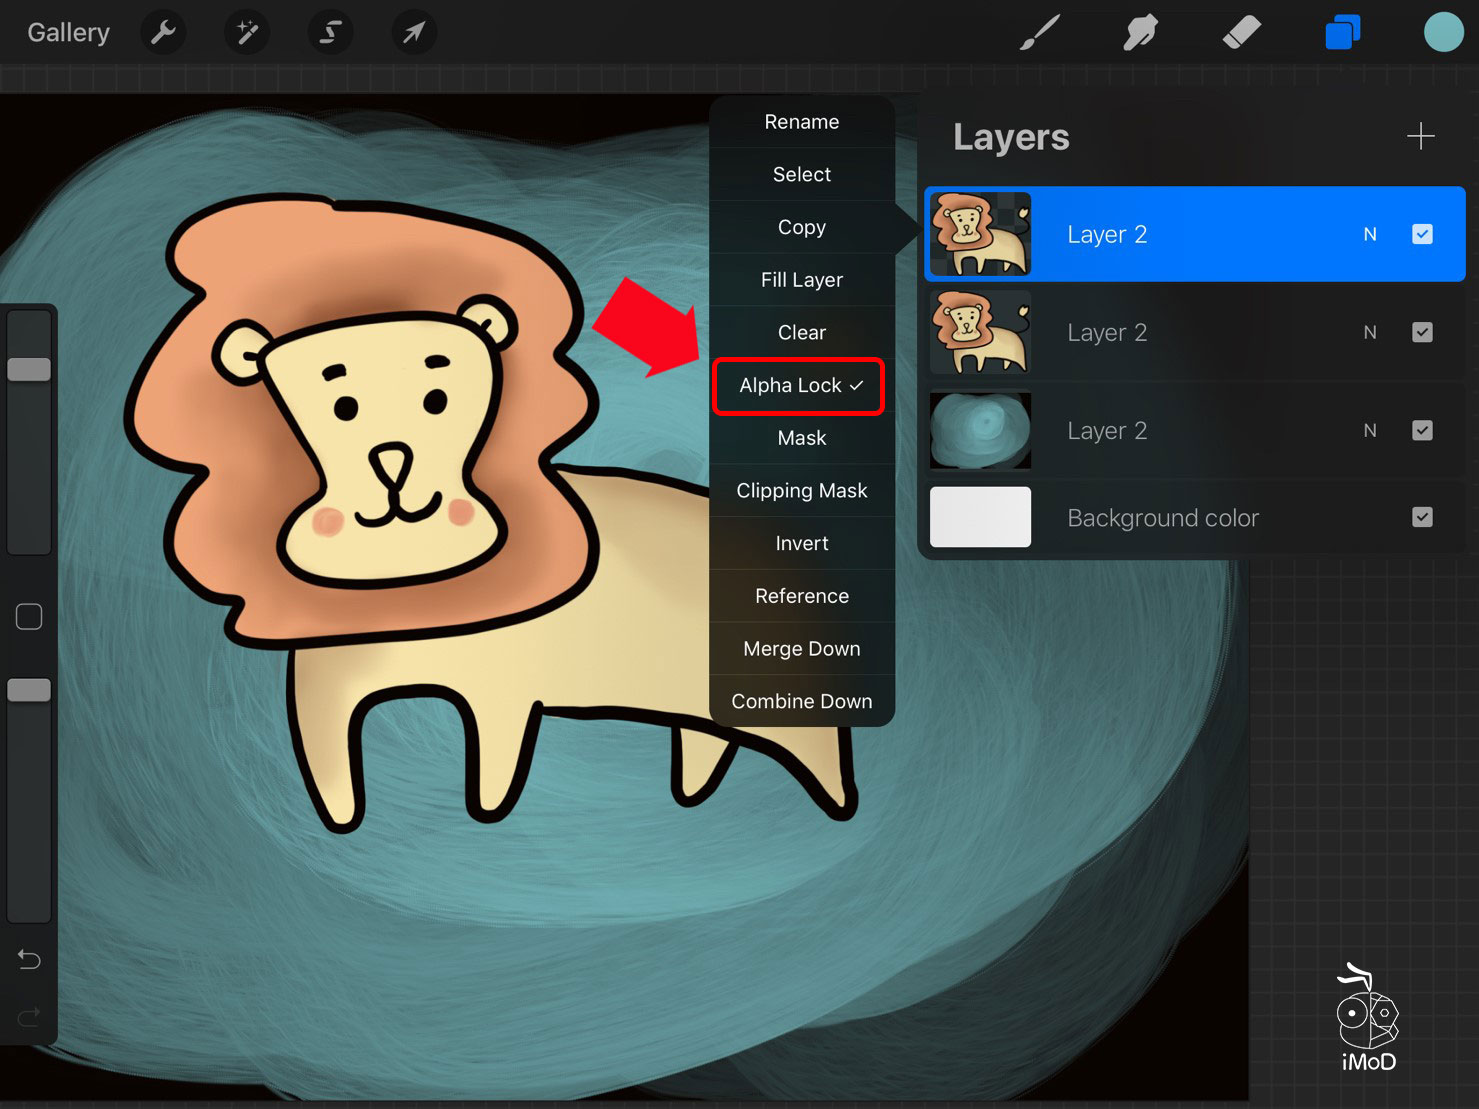
Task: Open blend mode N on teal layer
Action: tap(1370, 430)
